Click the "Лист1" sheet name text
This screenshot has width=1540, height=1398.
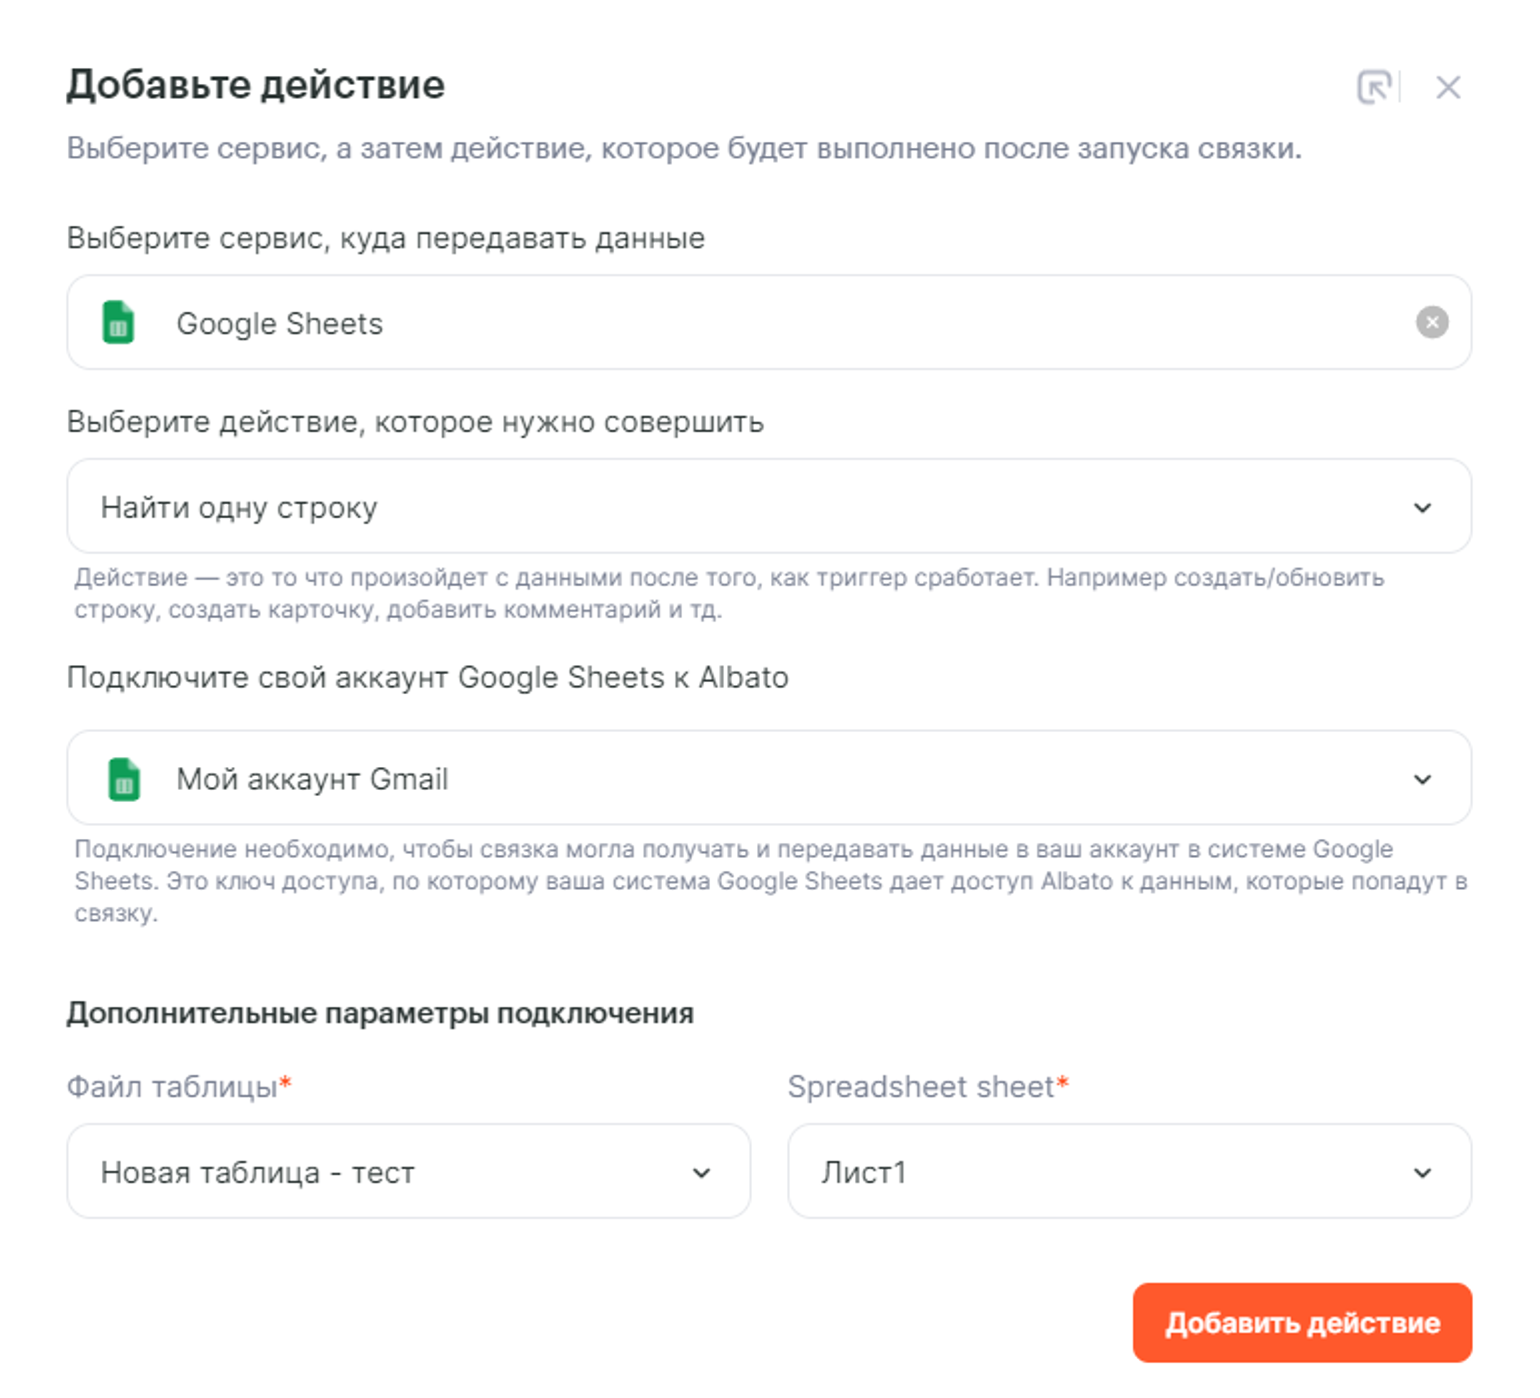click(864, 1173)
